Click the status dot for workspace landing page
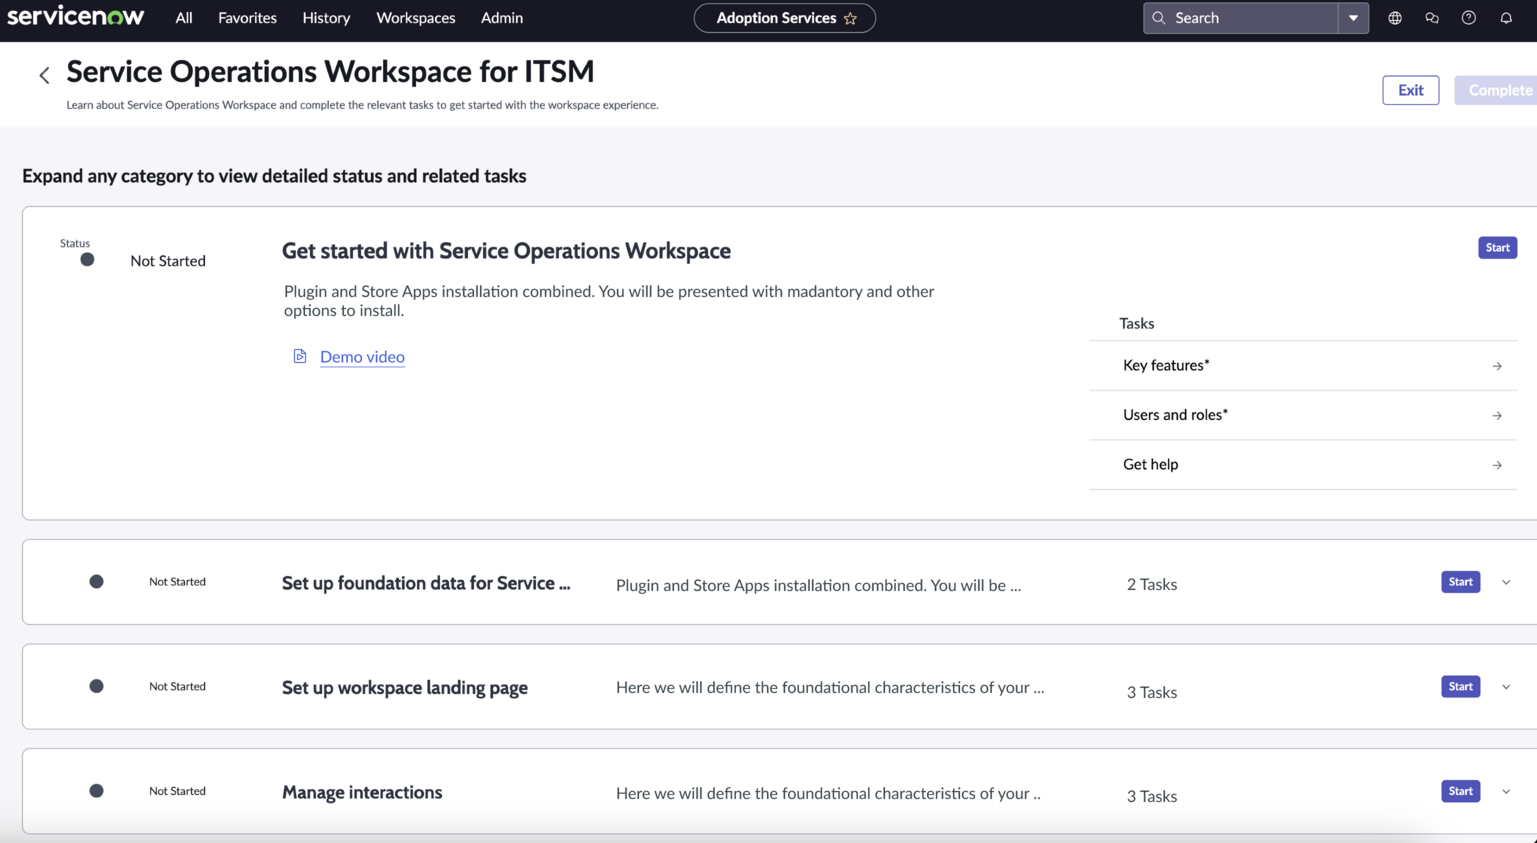The height and width of the screenshot is (843, 1537). coord(96,686)
